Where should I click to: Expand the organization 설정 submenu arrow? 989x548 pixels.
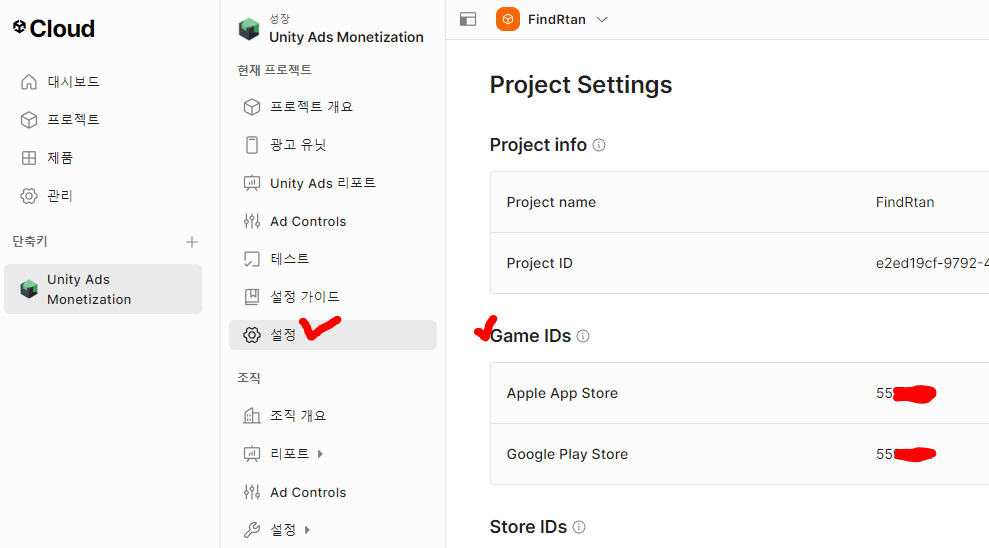click(307, 530)
